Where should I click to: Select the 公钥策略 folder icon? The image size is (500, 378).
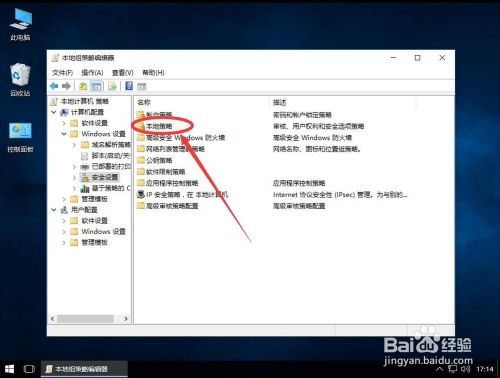tap(141, 160)
